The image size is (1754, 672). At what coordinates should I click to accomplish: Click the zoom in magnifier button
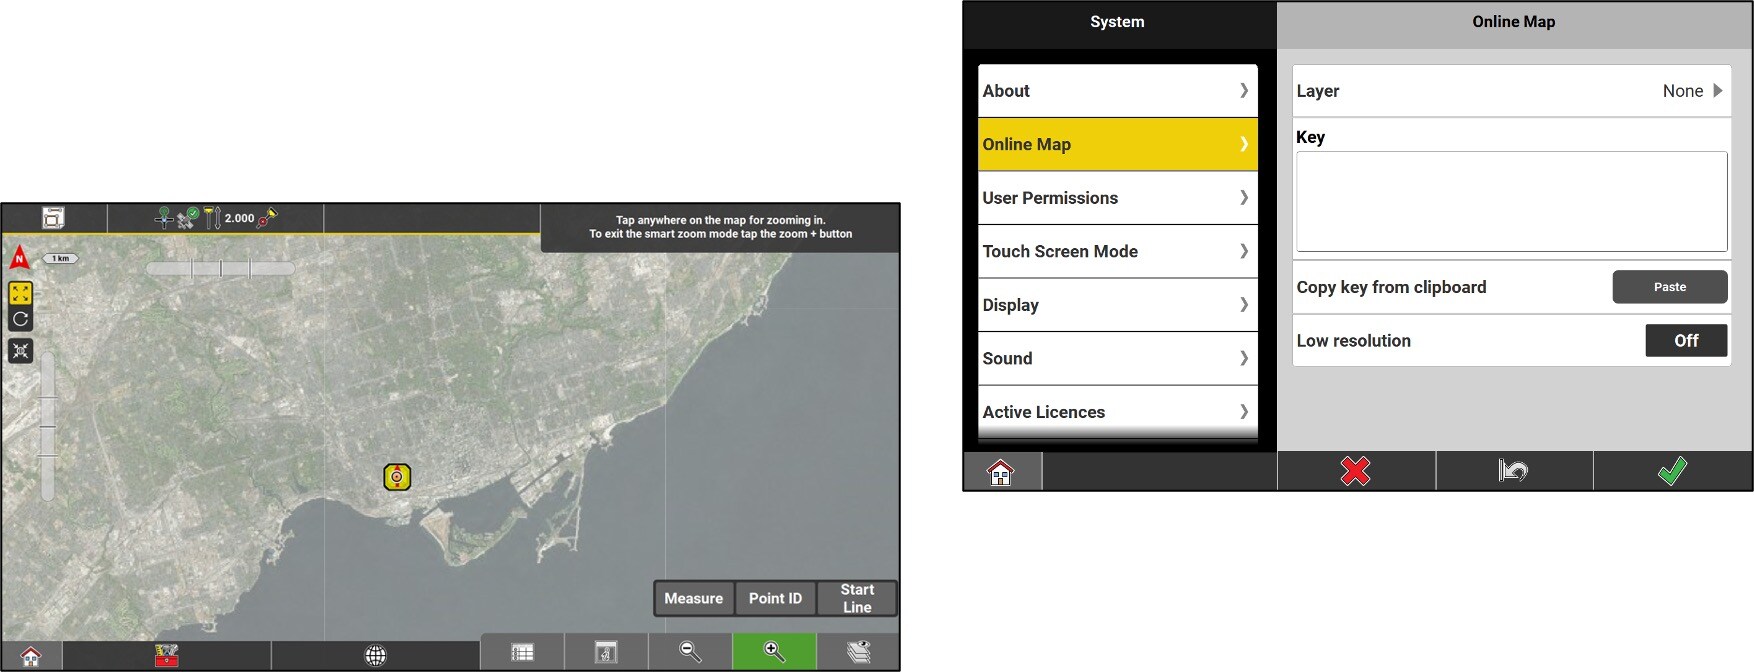[x=774, y=652]
